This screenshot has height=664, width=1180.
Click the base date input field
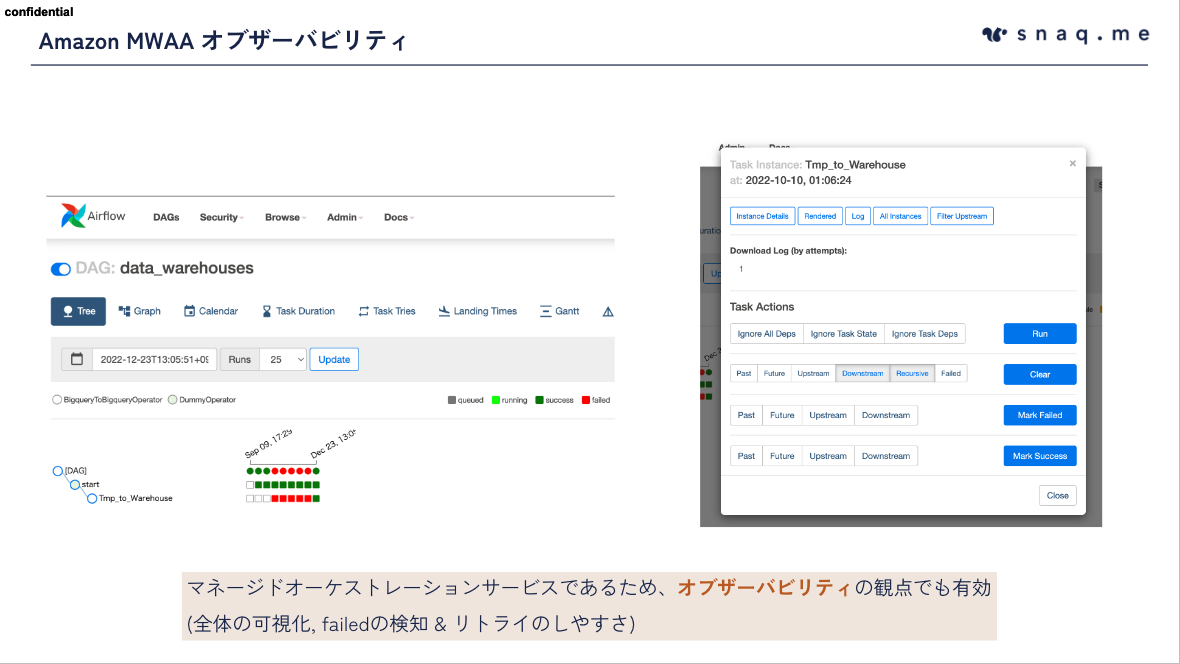[154, 359]
